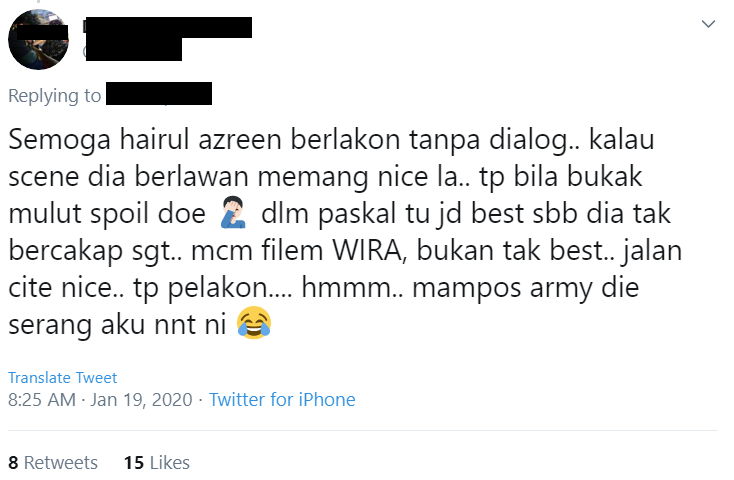
Task: Click the Jan 19, 2020 date text
Action: [141, 399]
